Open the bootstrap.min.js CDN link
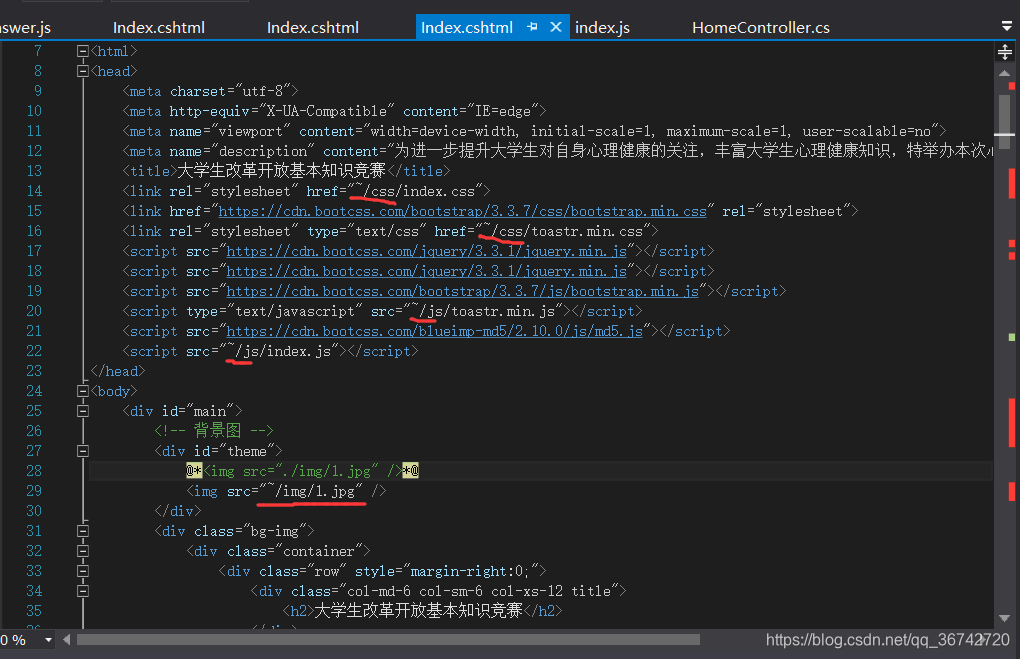Viewport: 1020px width, 659px height. [462, 291]
